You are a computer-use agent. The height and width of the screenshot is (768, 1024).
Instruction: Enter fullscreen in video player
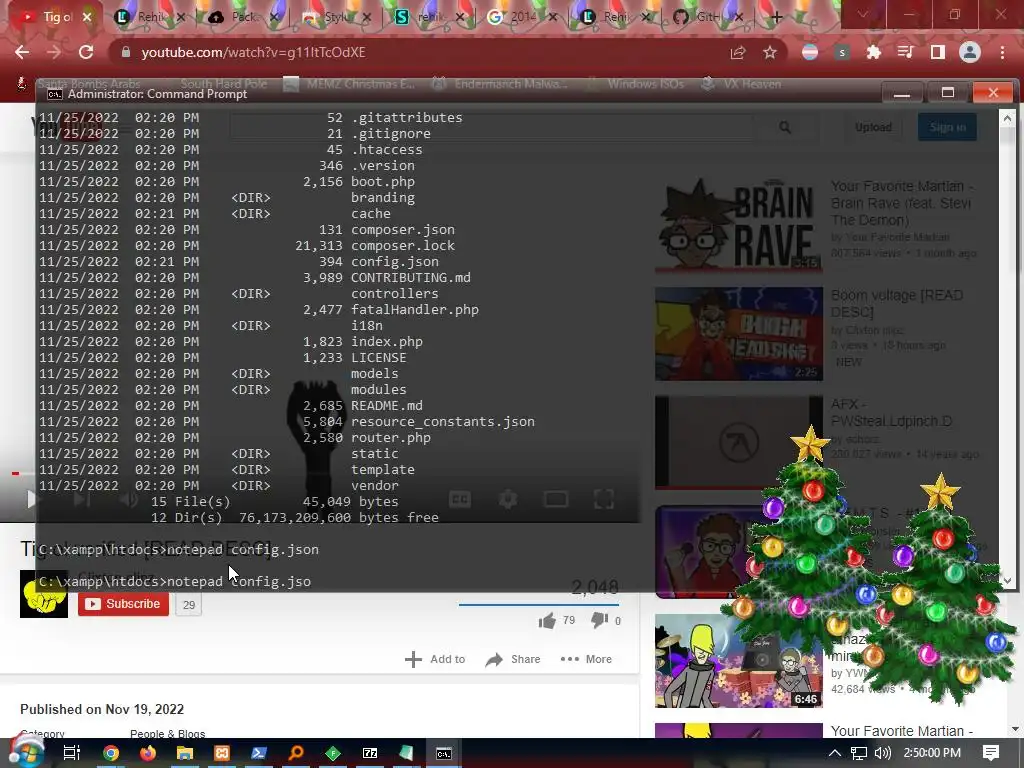(603, 500)
